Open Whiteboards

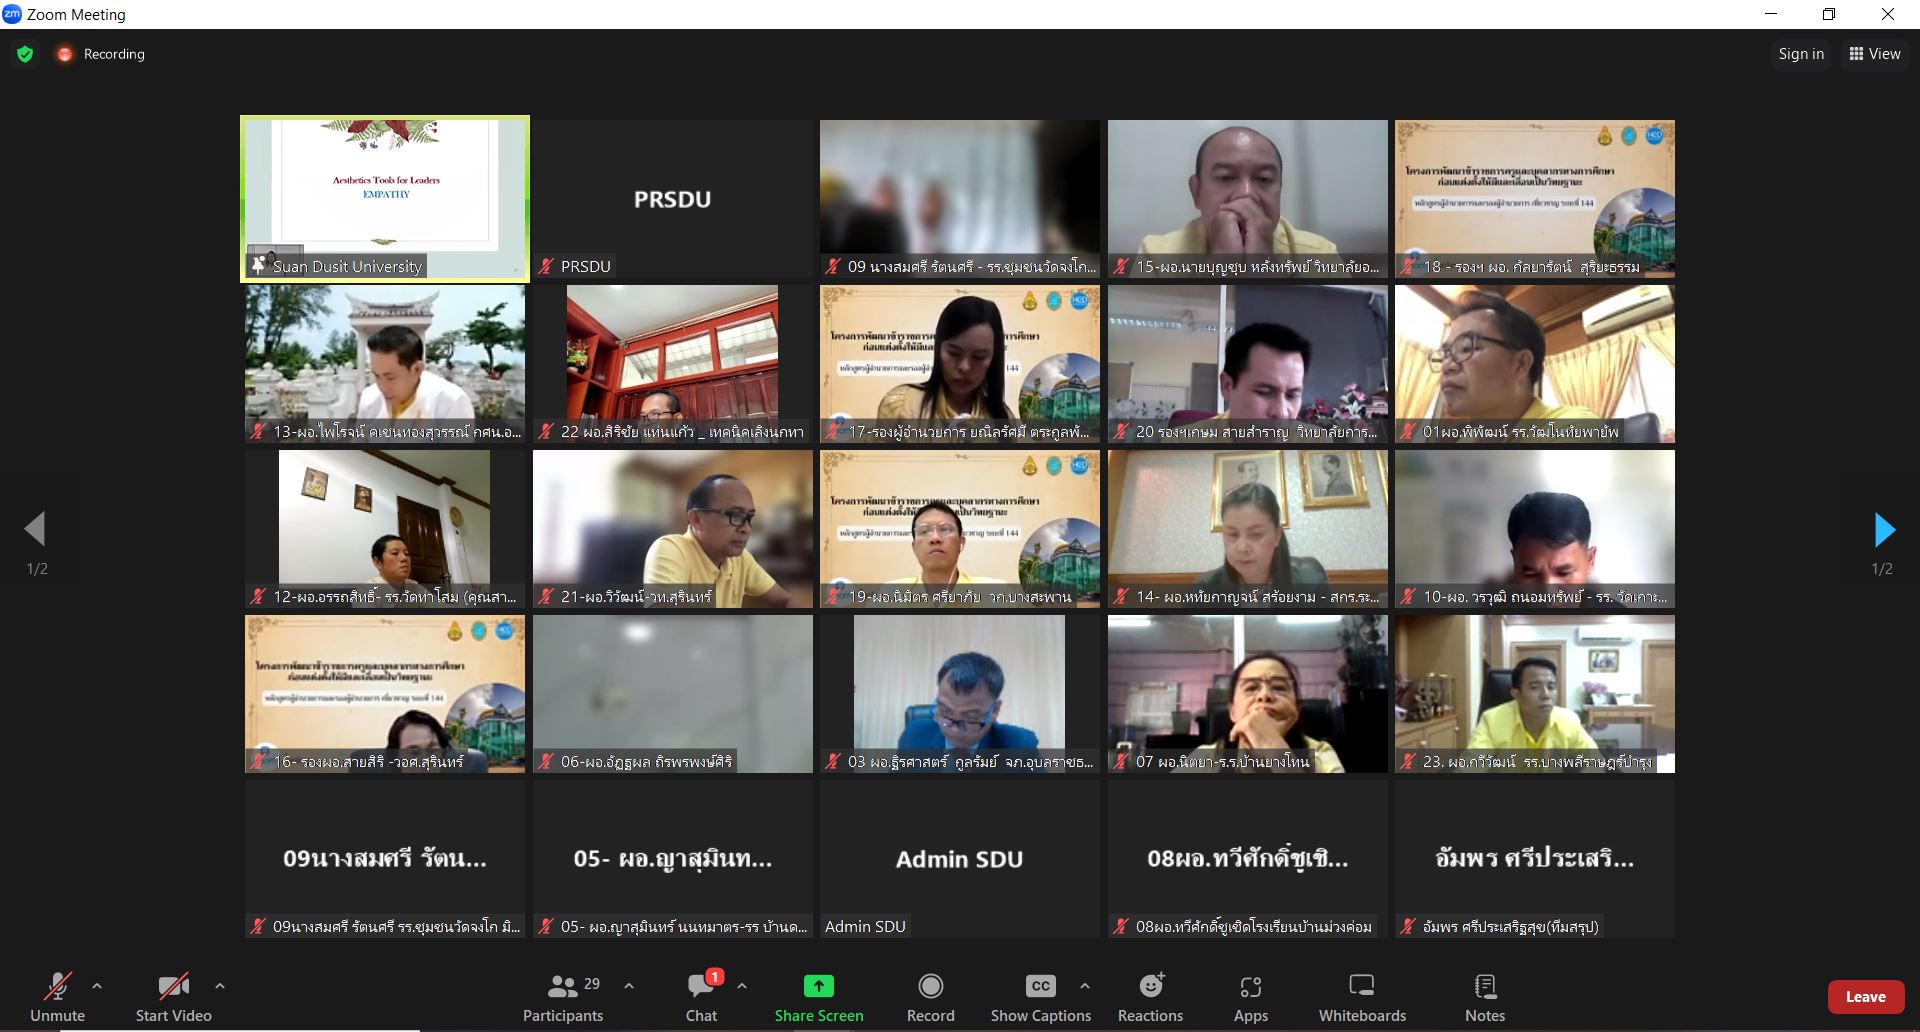tap(1361, 998)
